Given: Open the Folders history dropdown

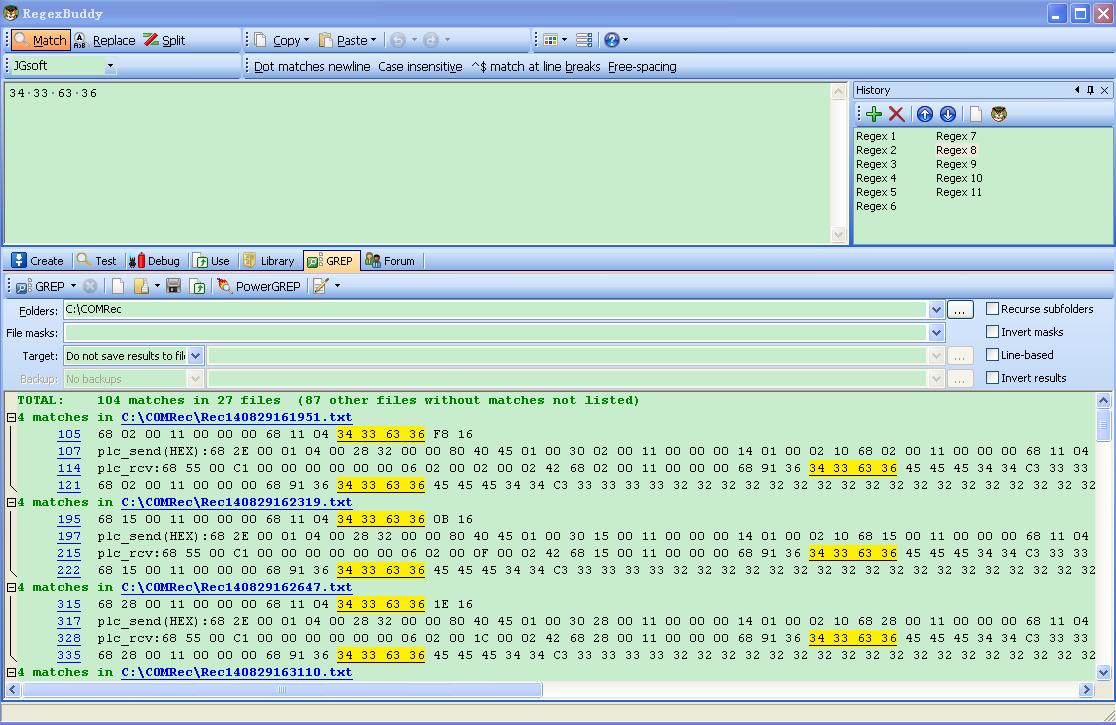Looking at the screenshot, I should pyautogui.click(x=936, y=309).
